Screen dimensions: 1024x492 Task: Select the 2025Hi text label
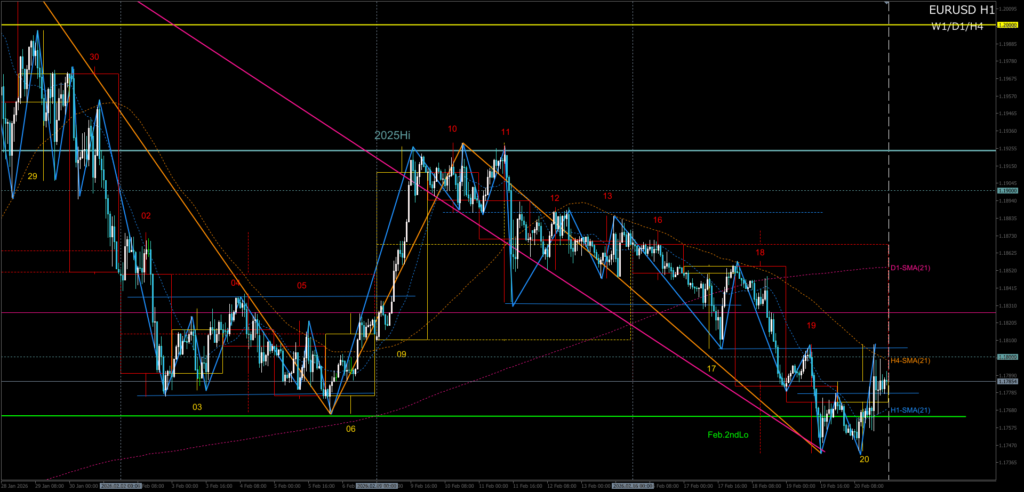393,134
